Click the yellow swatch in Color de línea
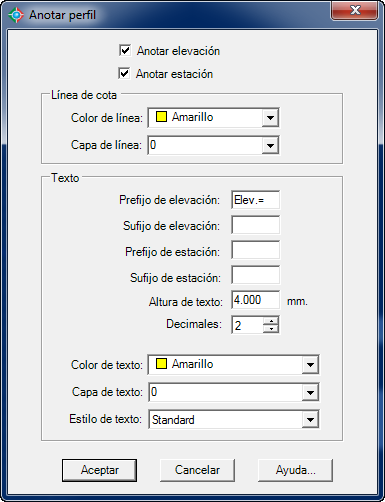The width and height of the screenshot is (385, 502). point(161,117)
